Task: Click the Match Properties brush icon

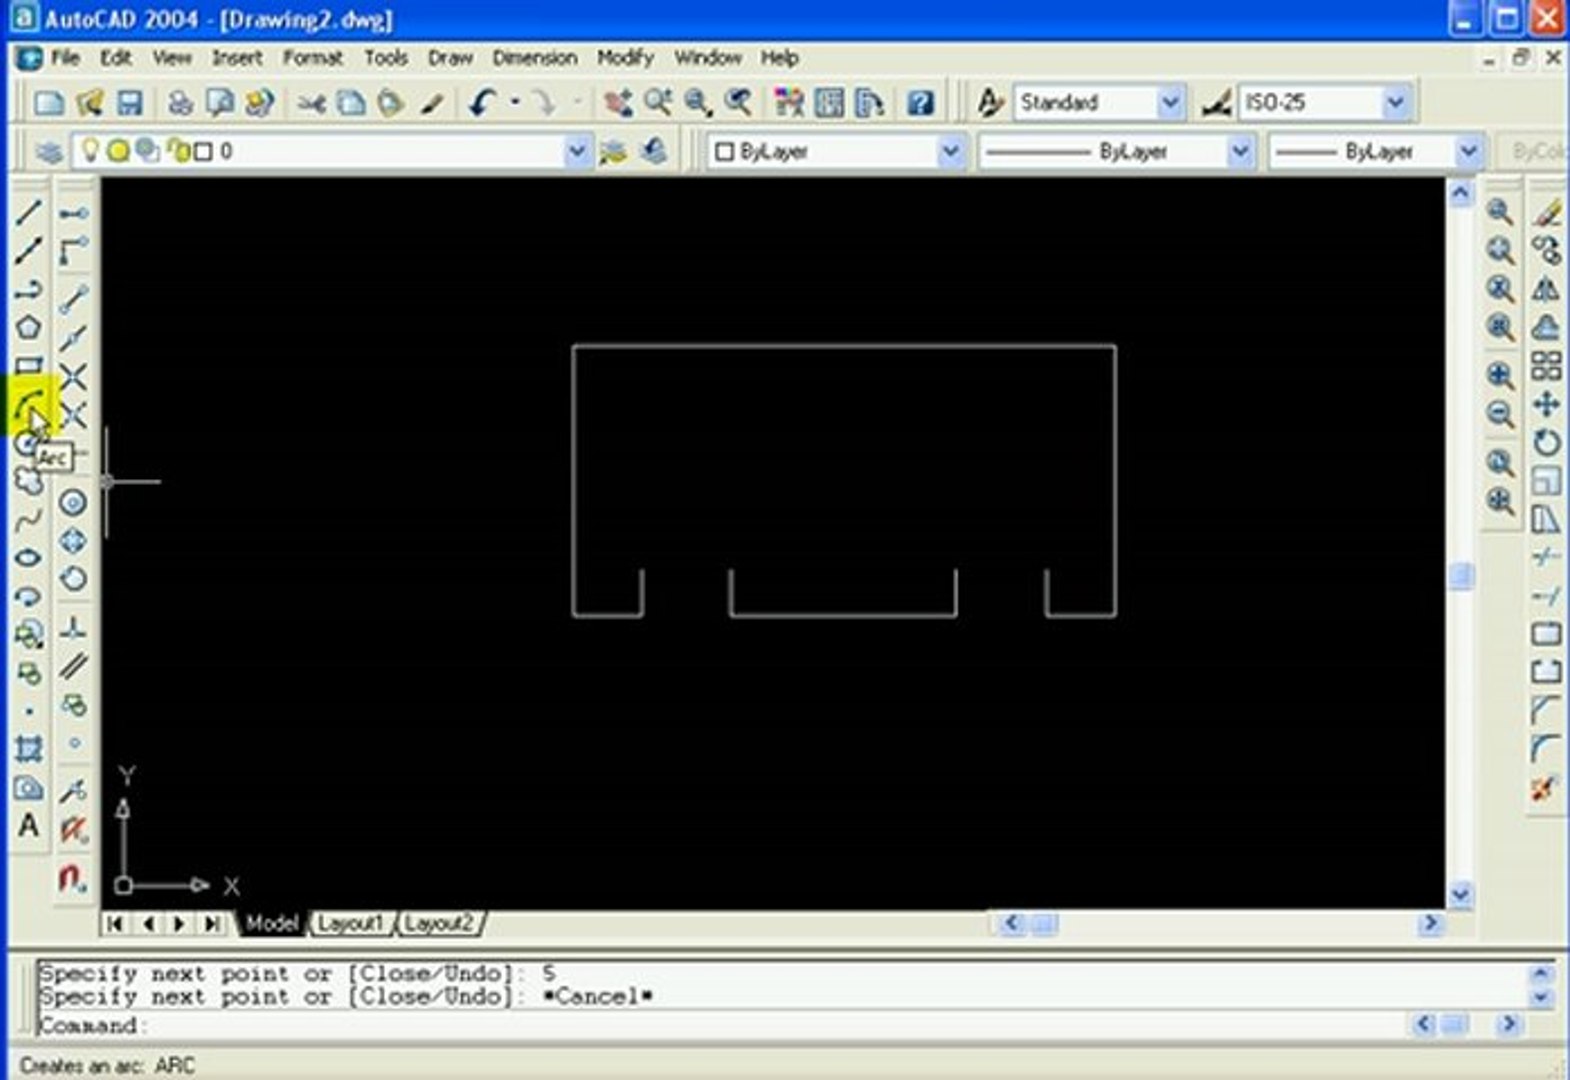Action: point(432,102)
